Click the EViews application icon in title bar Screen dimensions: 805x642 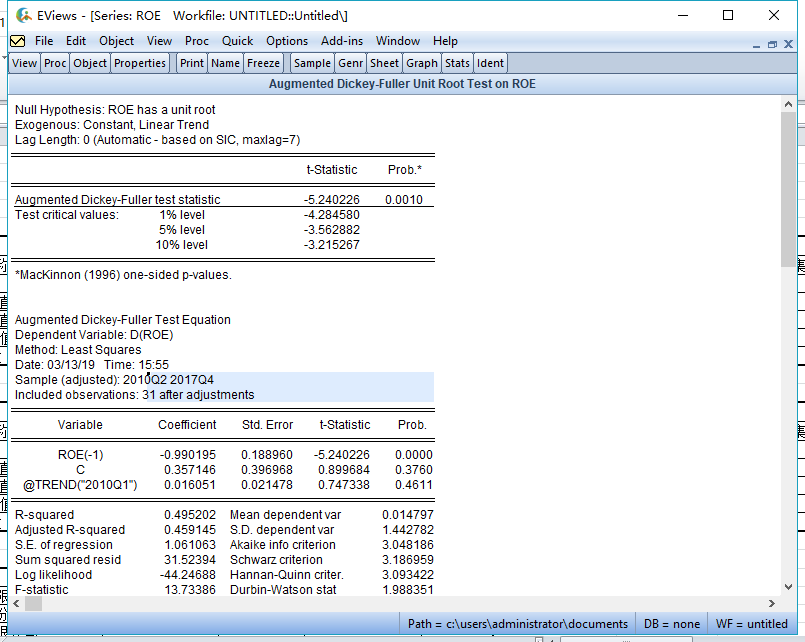pyautogui.click(x=23, y=16)
